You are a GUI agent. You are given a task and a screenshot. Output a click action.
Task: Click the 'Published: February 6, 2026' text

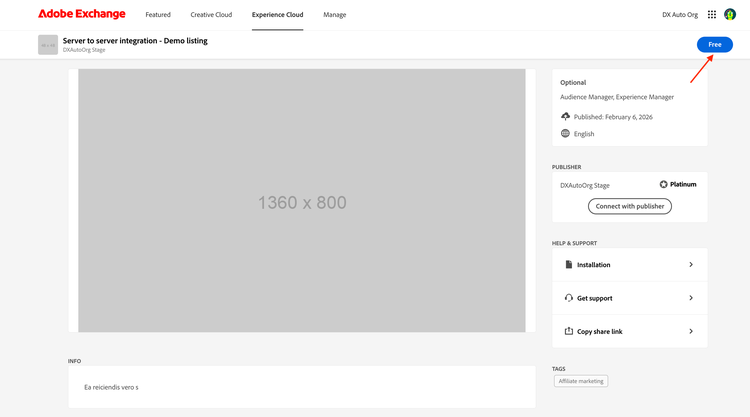[x=613, y=117]
